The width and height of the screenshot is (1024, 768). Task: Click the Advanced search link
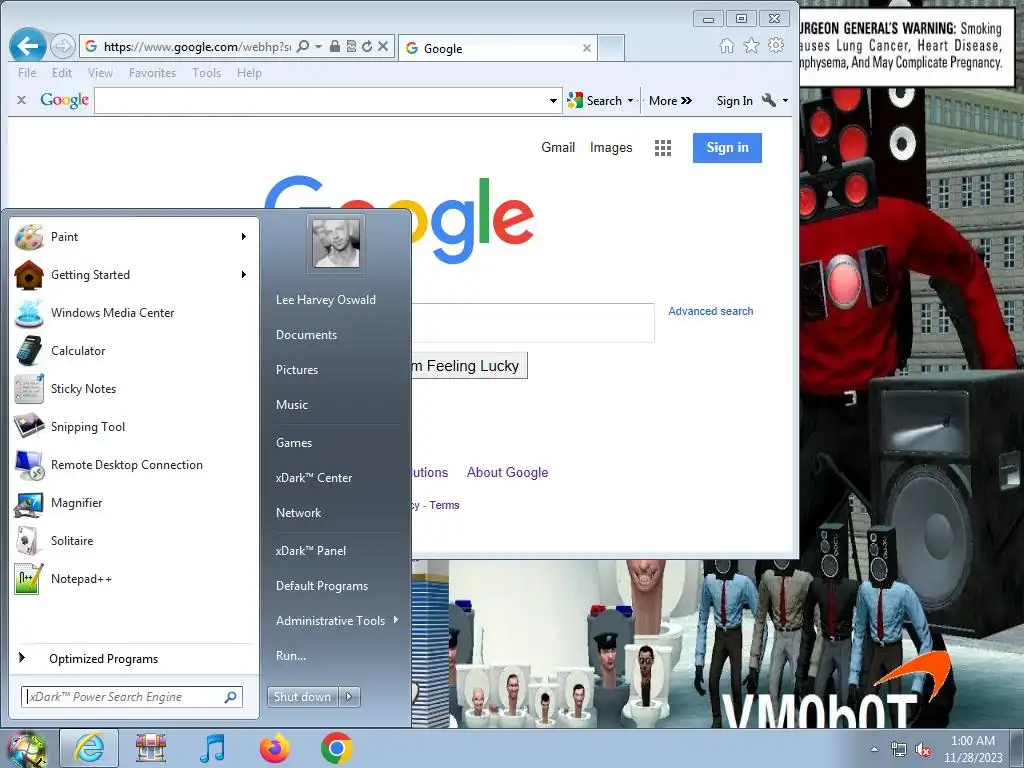[x=711, y=312]
